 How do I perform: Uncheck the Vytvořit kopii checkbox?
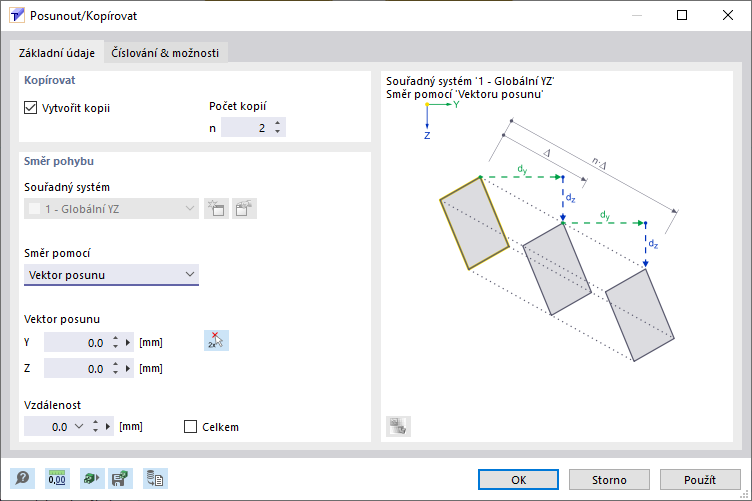tap(30, 107)
